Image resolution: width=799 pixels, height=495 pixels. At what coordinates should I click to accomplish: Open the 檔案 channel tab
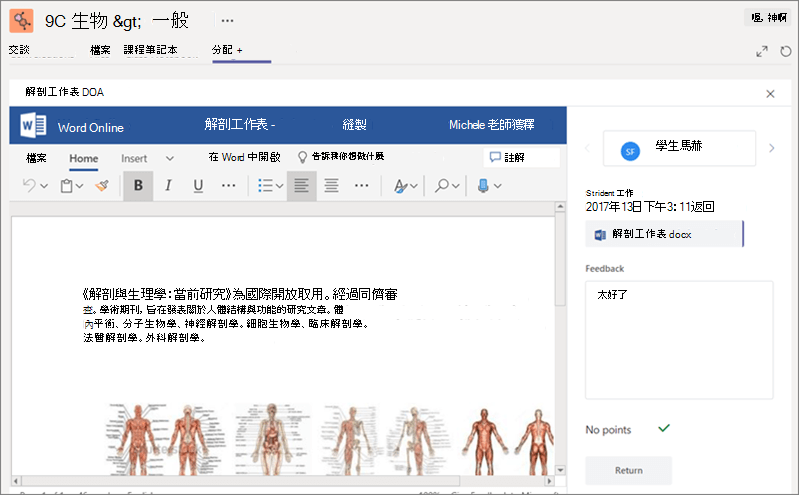(x=100, y=50)
